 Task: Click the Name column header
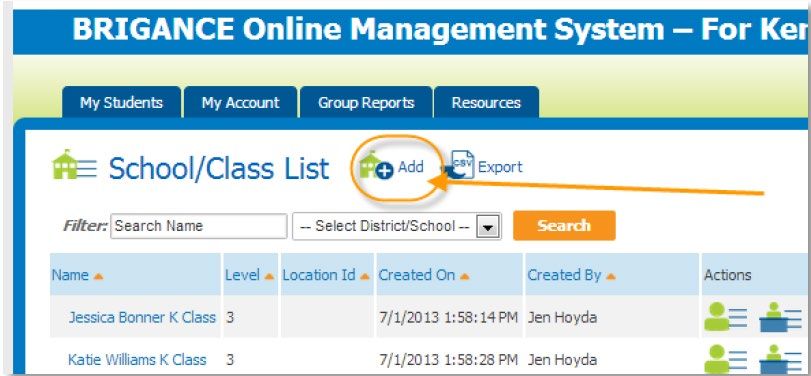(x=136, y=275)
